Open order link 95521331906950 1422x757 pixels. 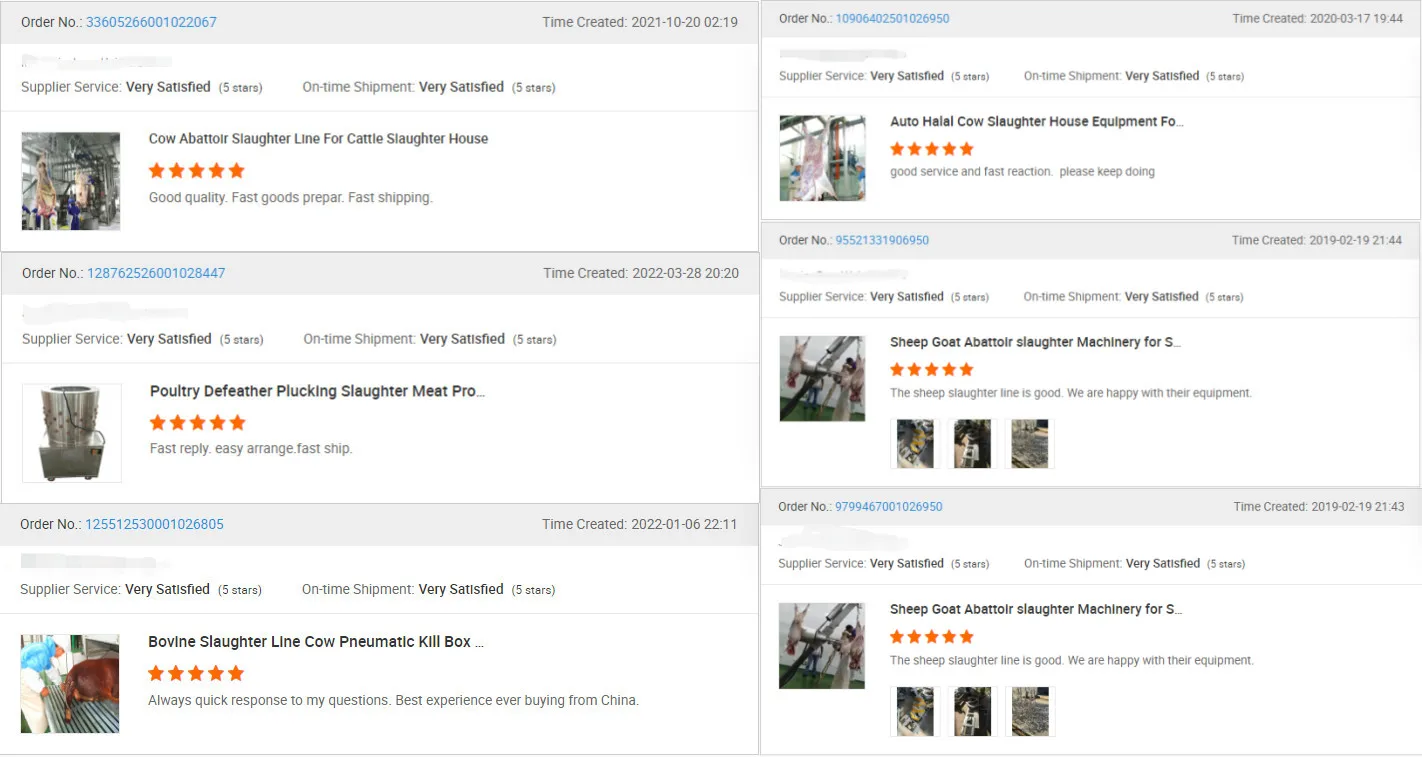(882, 240)
